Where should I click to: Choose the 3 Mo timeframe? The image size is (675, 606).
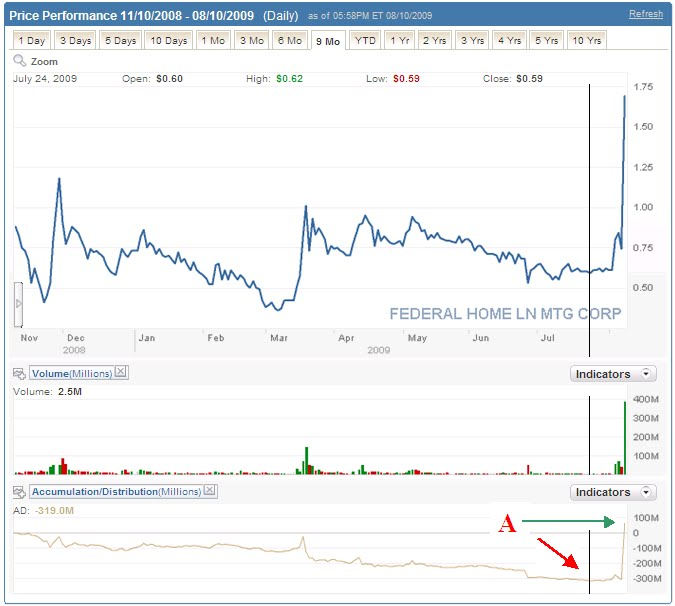(x=252, y=40)
